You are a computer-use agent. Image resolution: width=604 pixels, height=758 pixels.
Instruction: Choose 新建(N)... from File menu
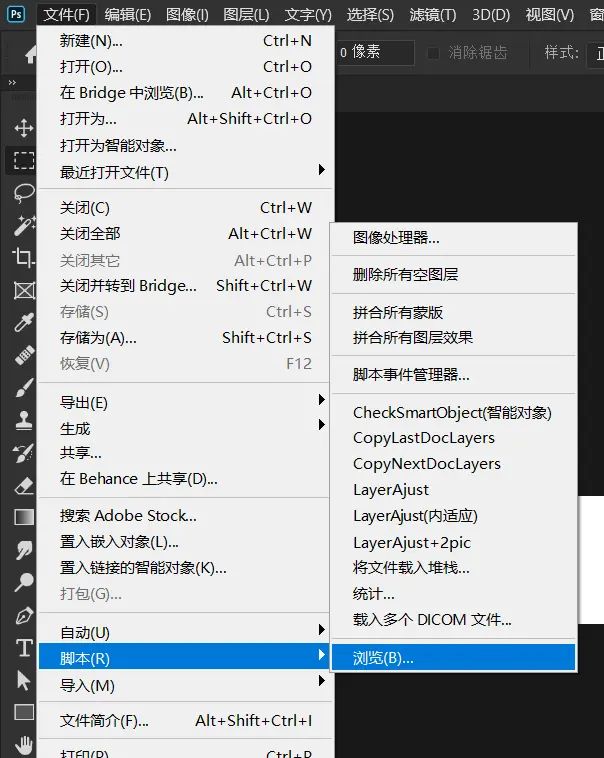coord(186,41)
